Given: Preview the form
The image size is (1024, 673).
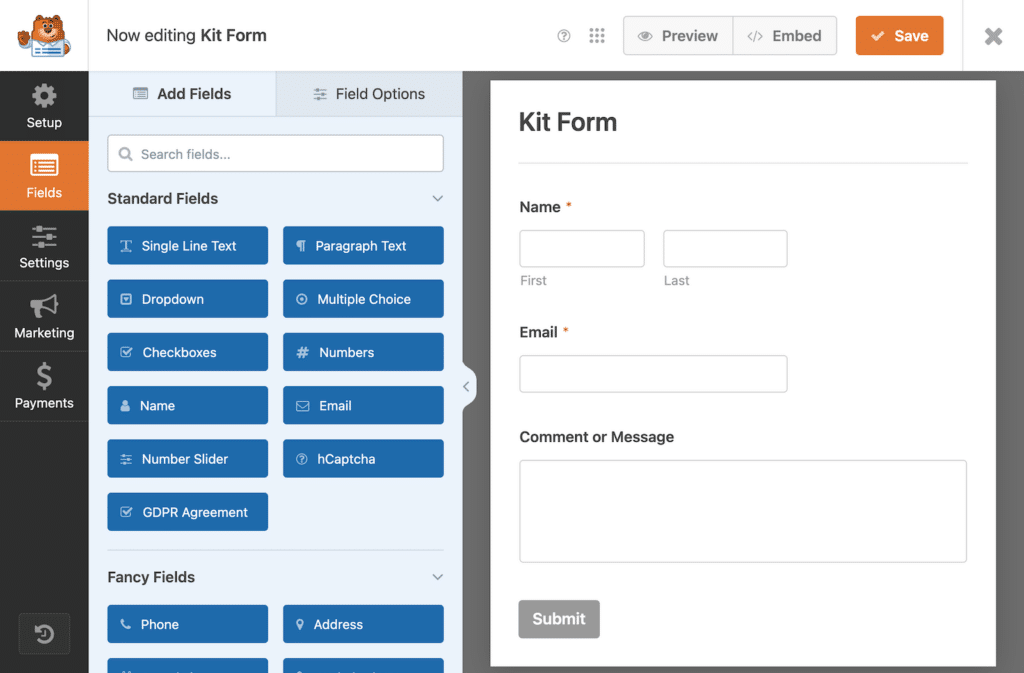Looking at the screenshot, I should 678,35.
